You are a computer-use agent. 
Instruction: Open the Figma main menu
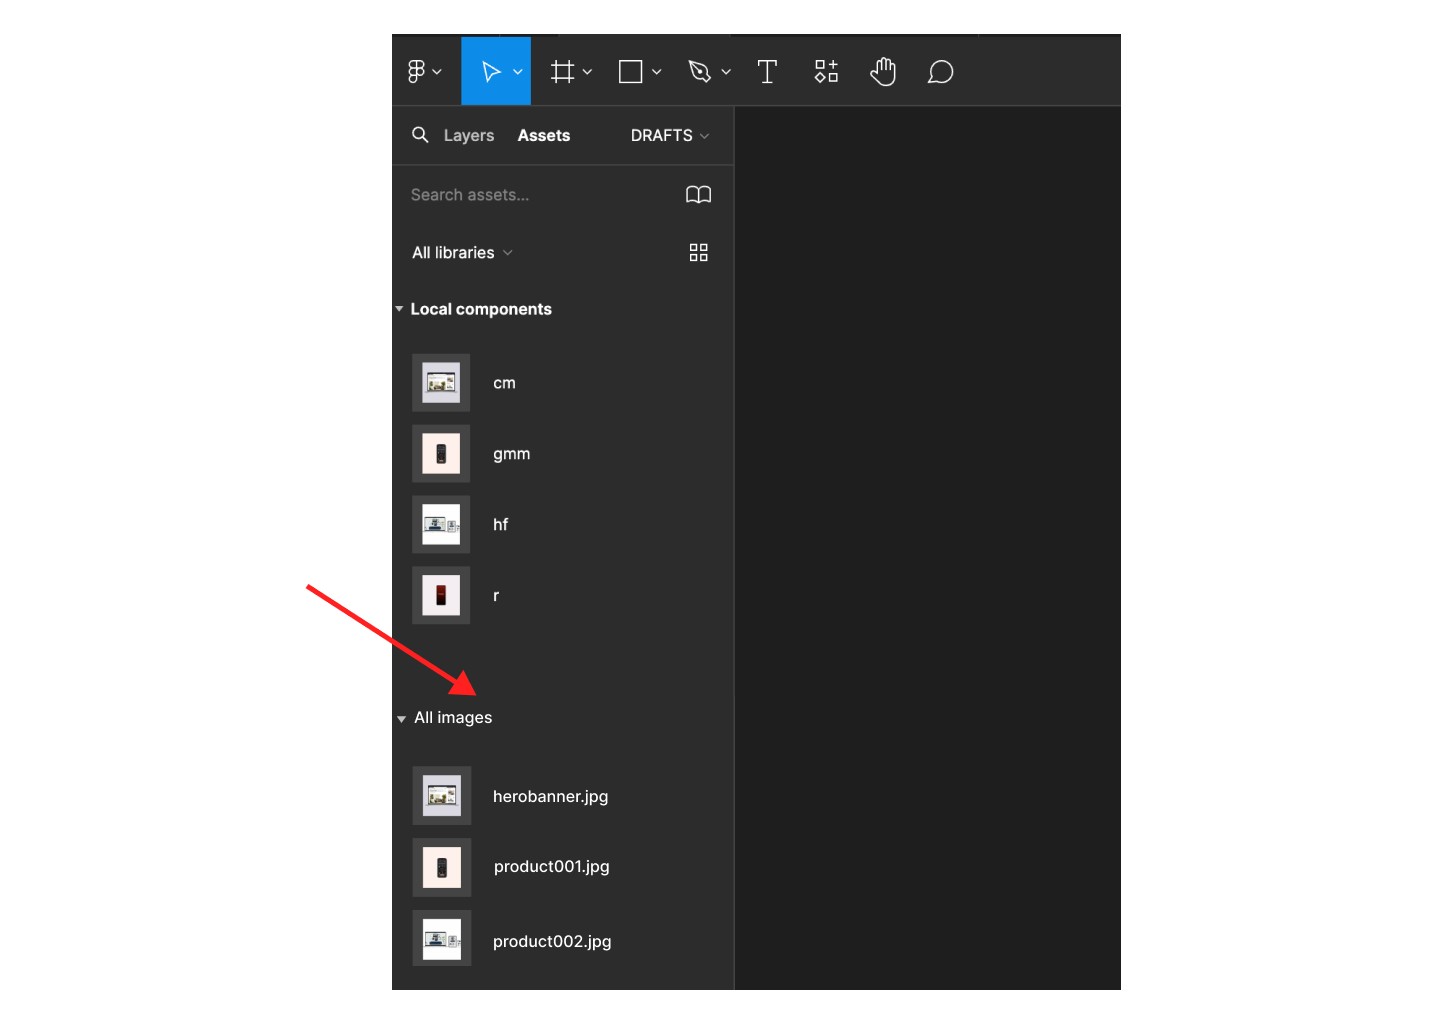[x=424, y=72]
